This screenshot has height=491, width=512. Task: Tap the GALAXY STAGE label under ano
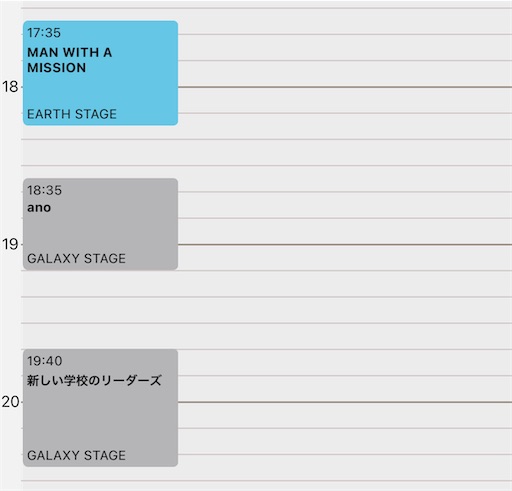pos(76,258)
